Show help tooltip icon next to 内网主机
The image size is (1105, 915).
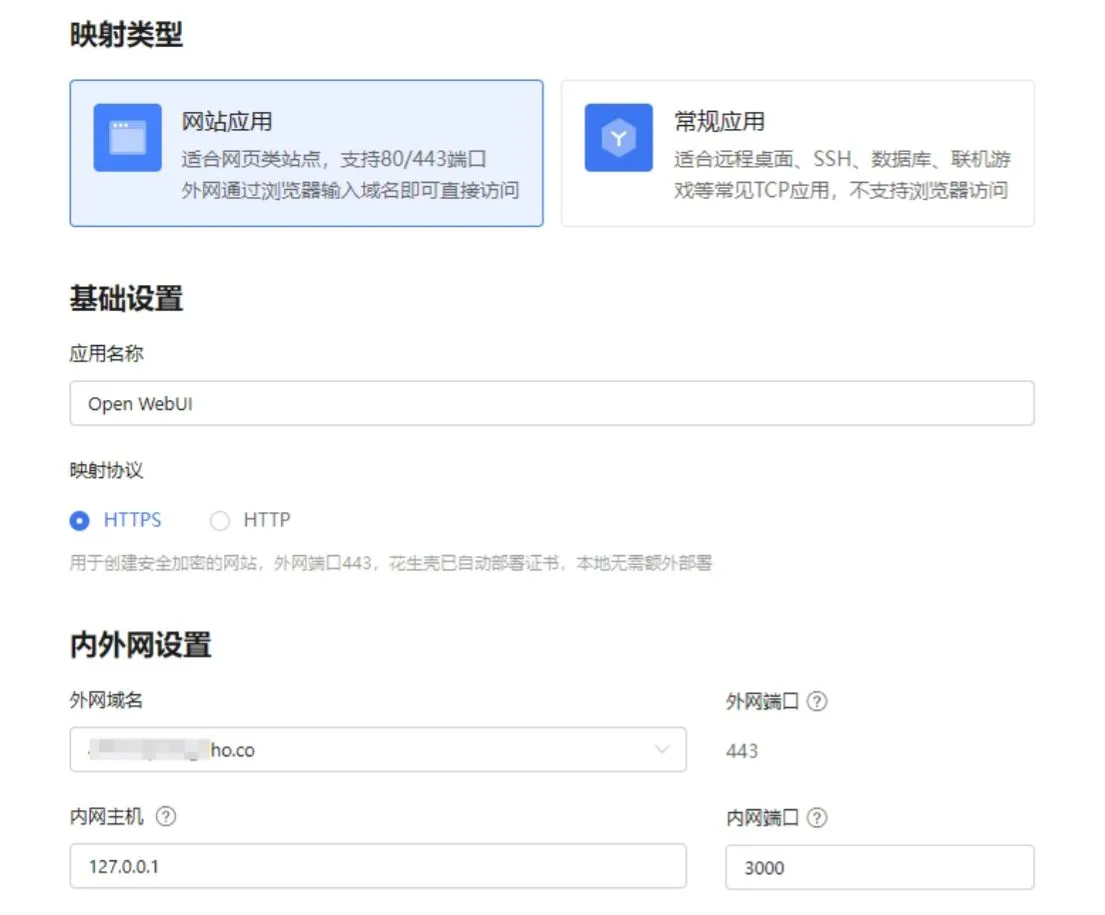point(166,816)
